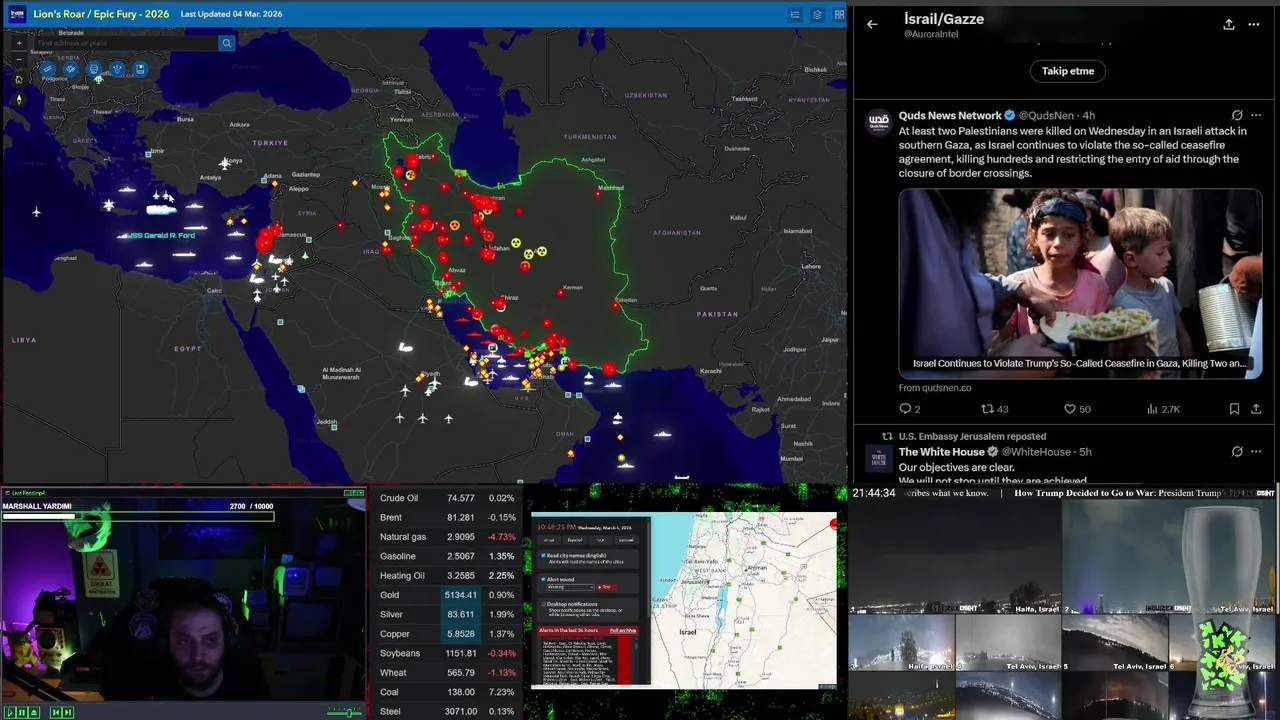1280x720 pixels.
Task: Select the Español language tab
Action: (575, 540)
